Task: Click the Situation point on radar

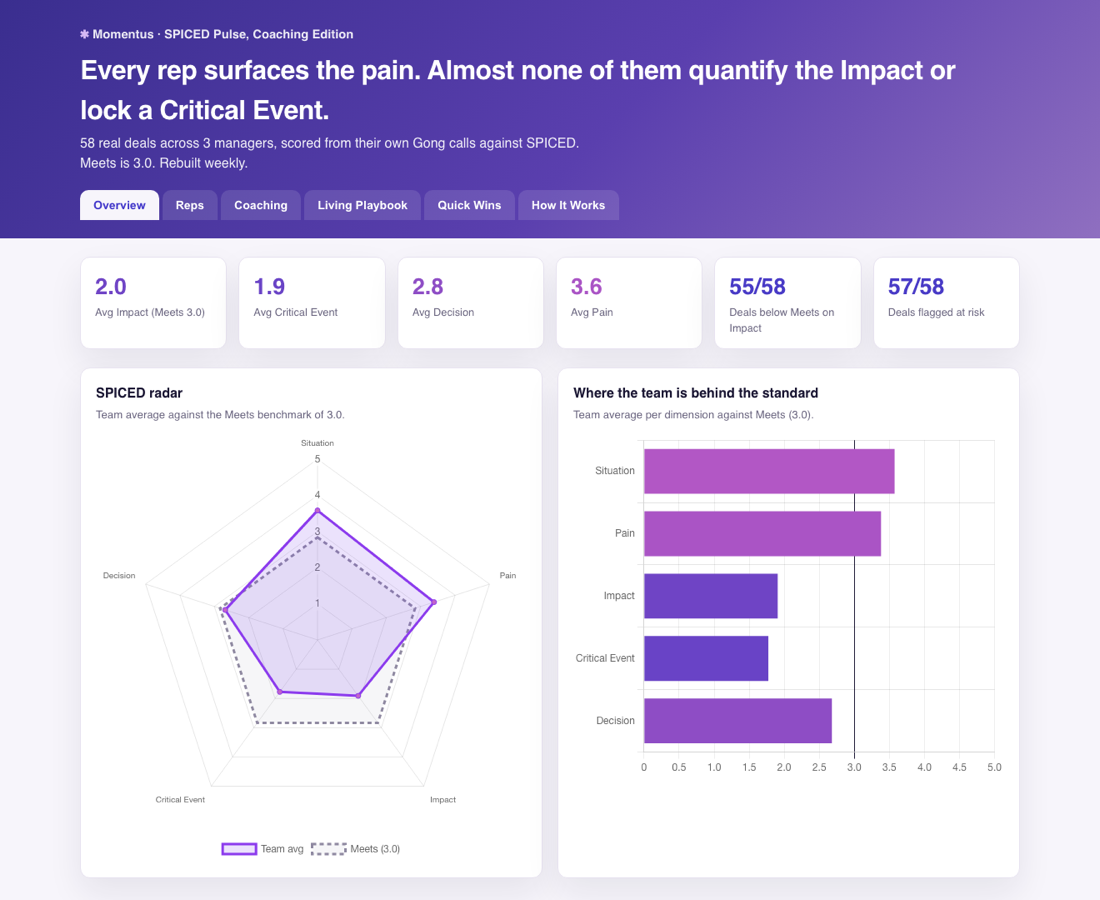Action: click(317, 511)
